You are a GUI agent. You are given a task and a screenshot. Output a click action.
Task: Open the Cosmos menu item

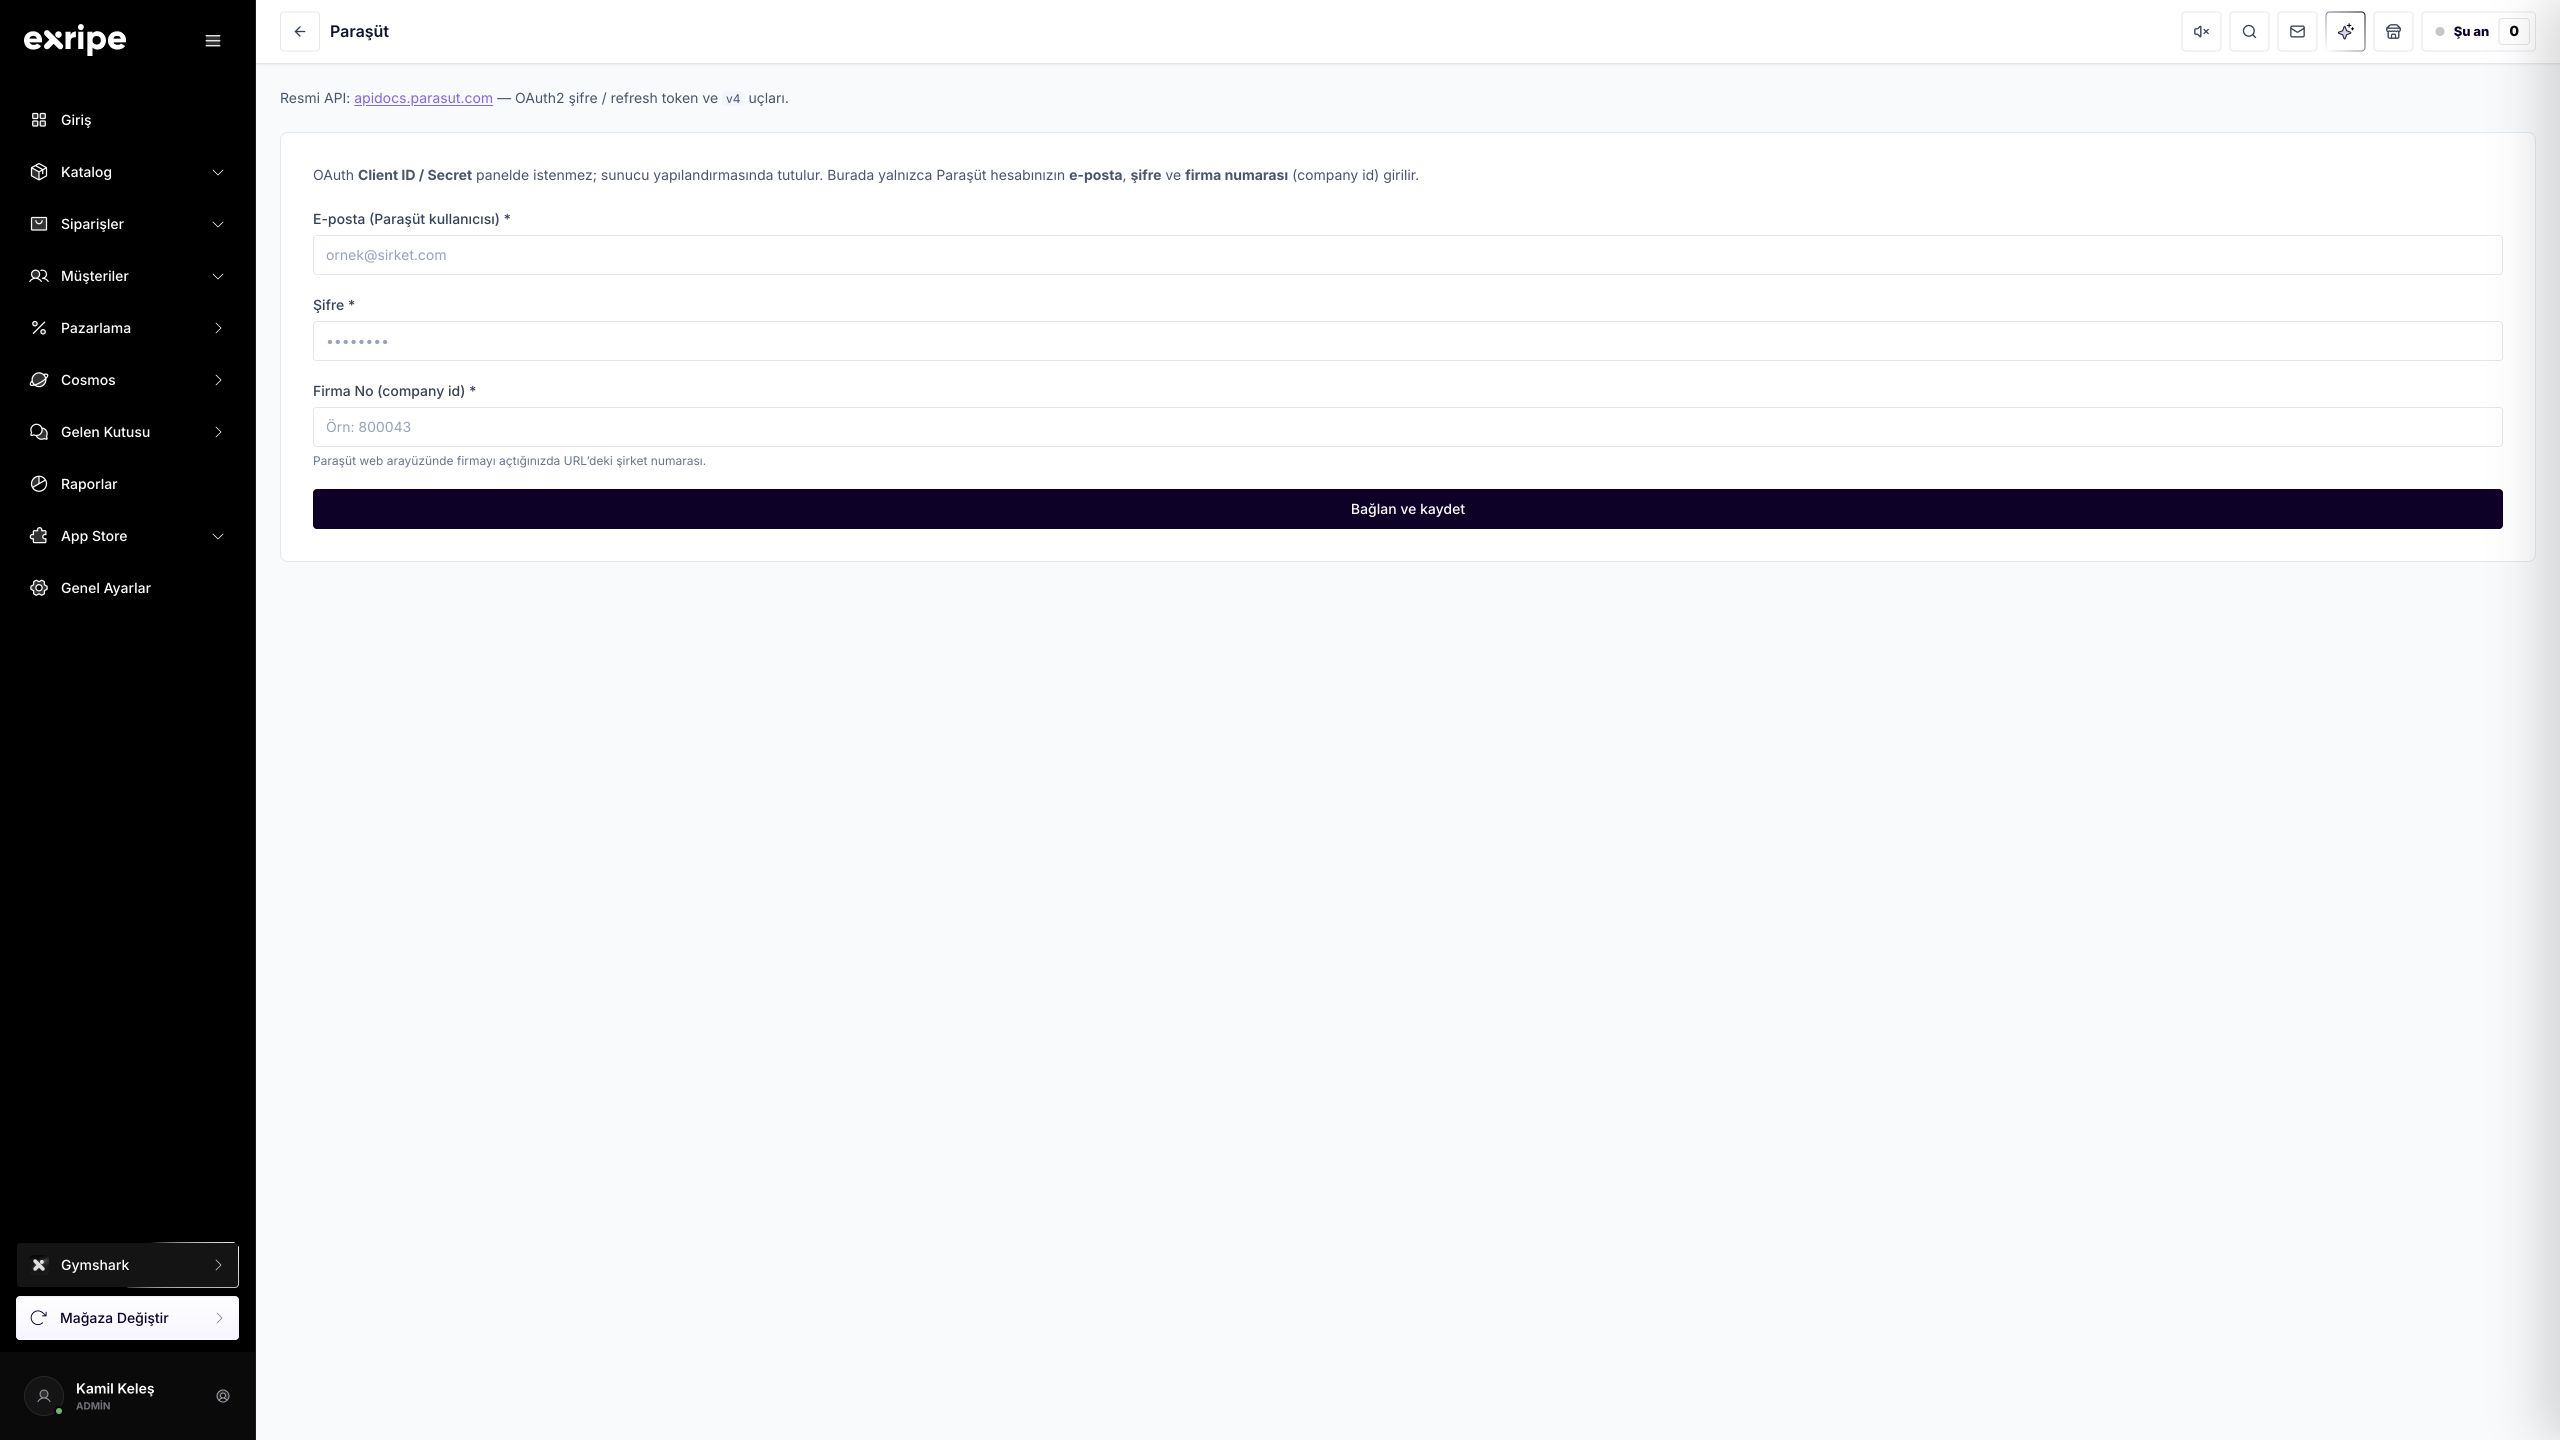click(x=127, y=380)
